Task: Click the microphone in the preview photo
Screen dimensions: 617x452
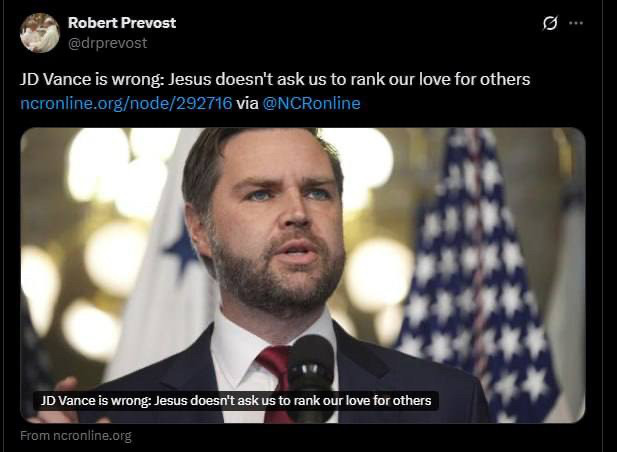Action: [311, 376]
